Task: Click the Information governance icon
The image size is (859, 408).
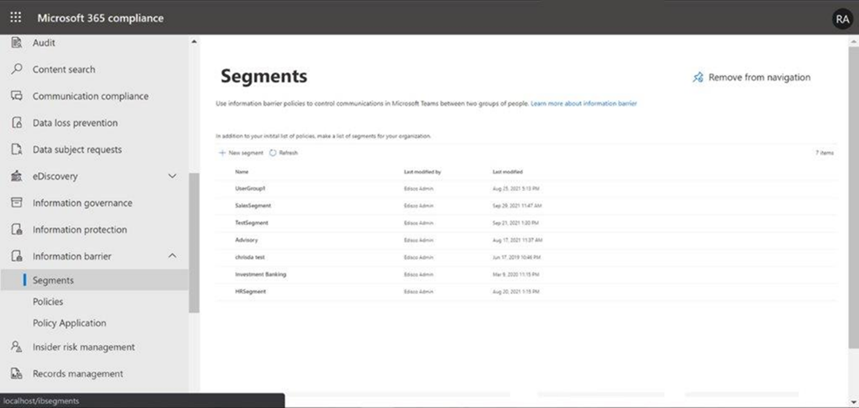Action: point(16,203)
